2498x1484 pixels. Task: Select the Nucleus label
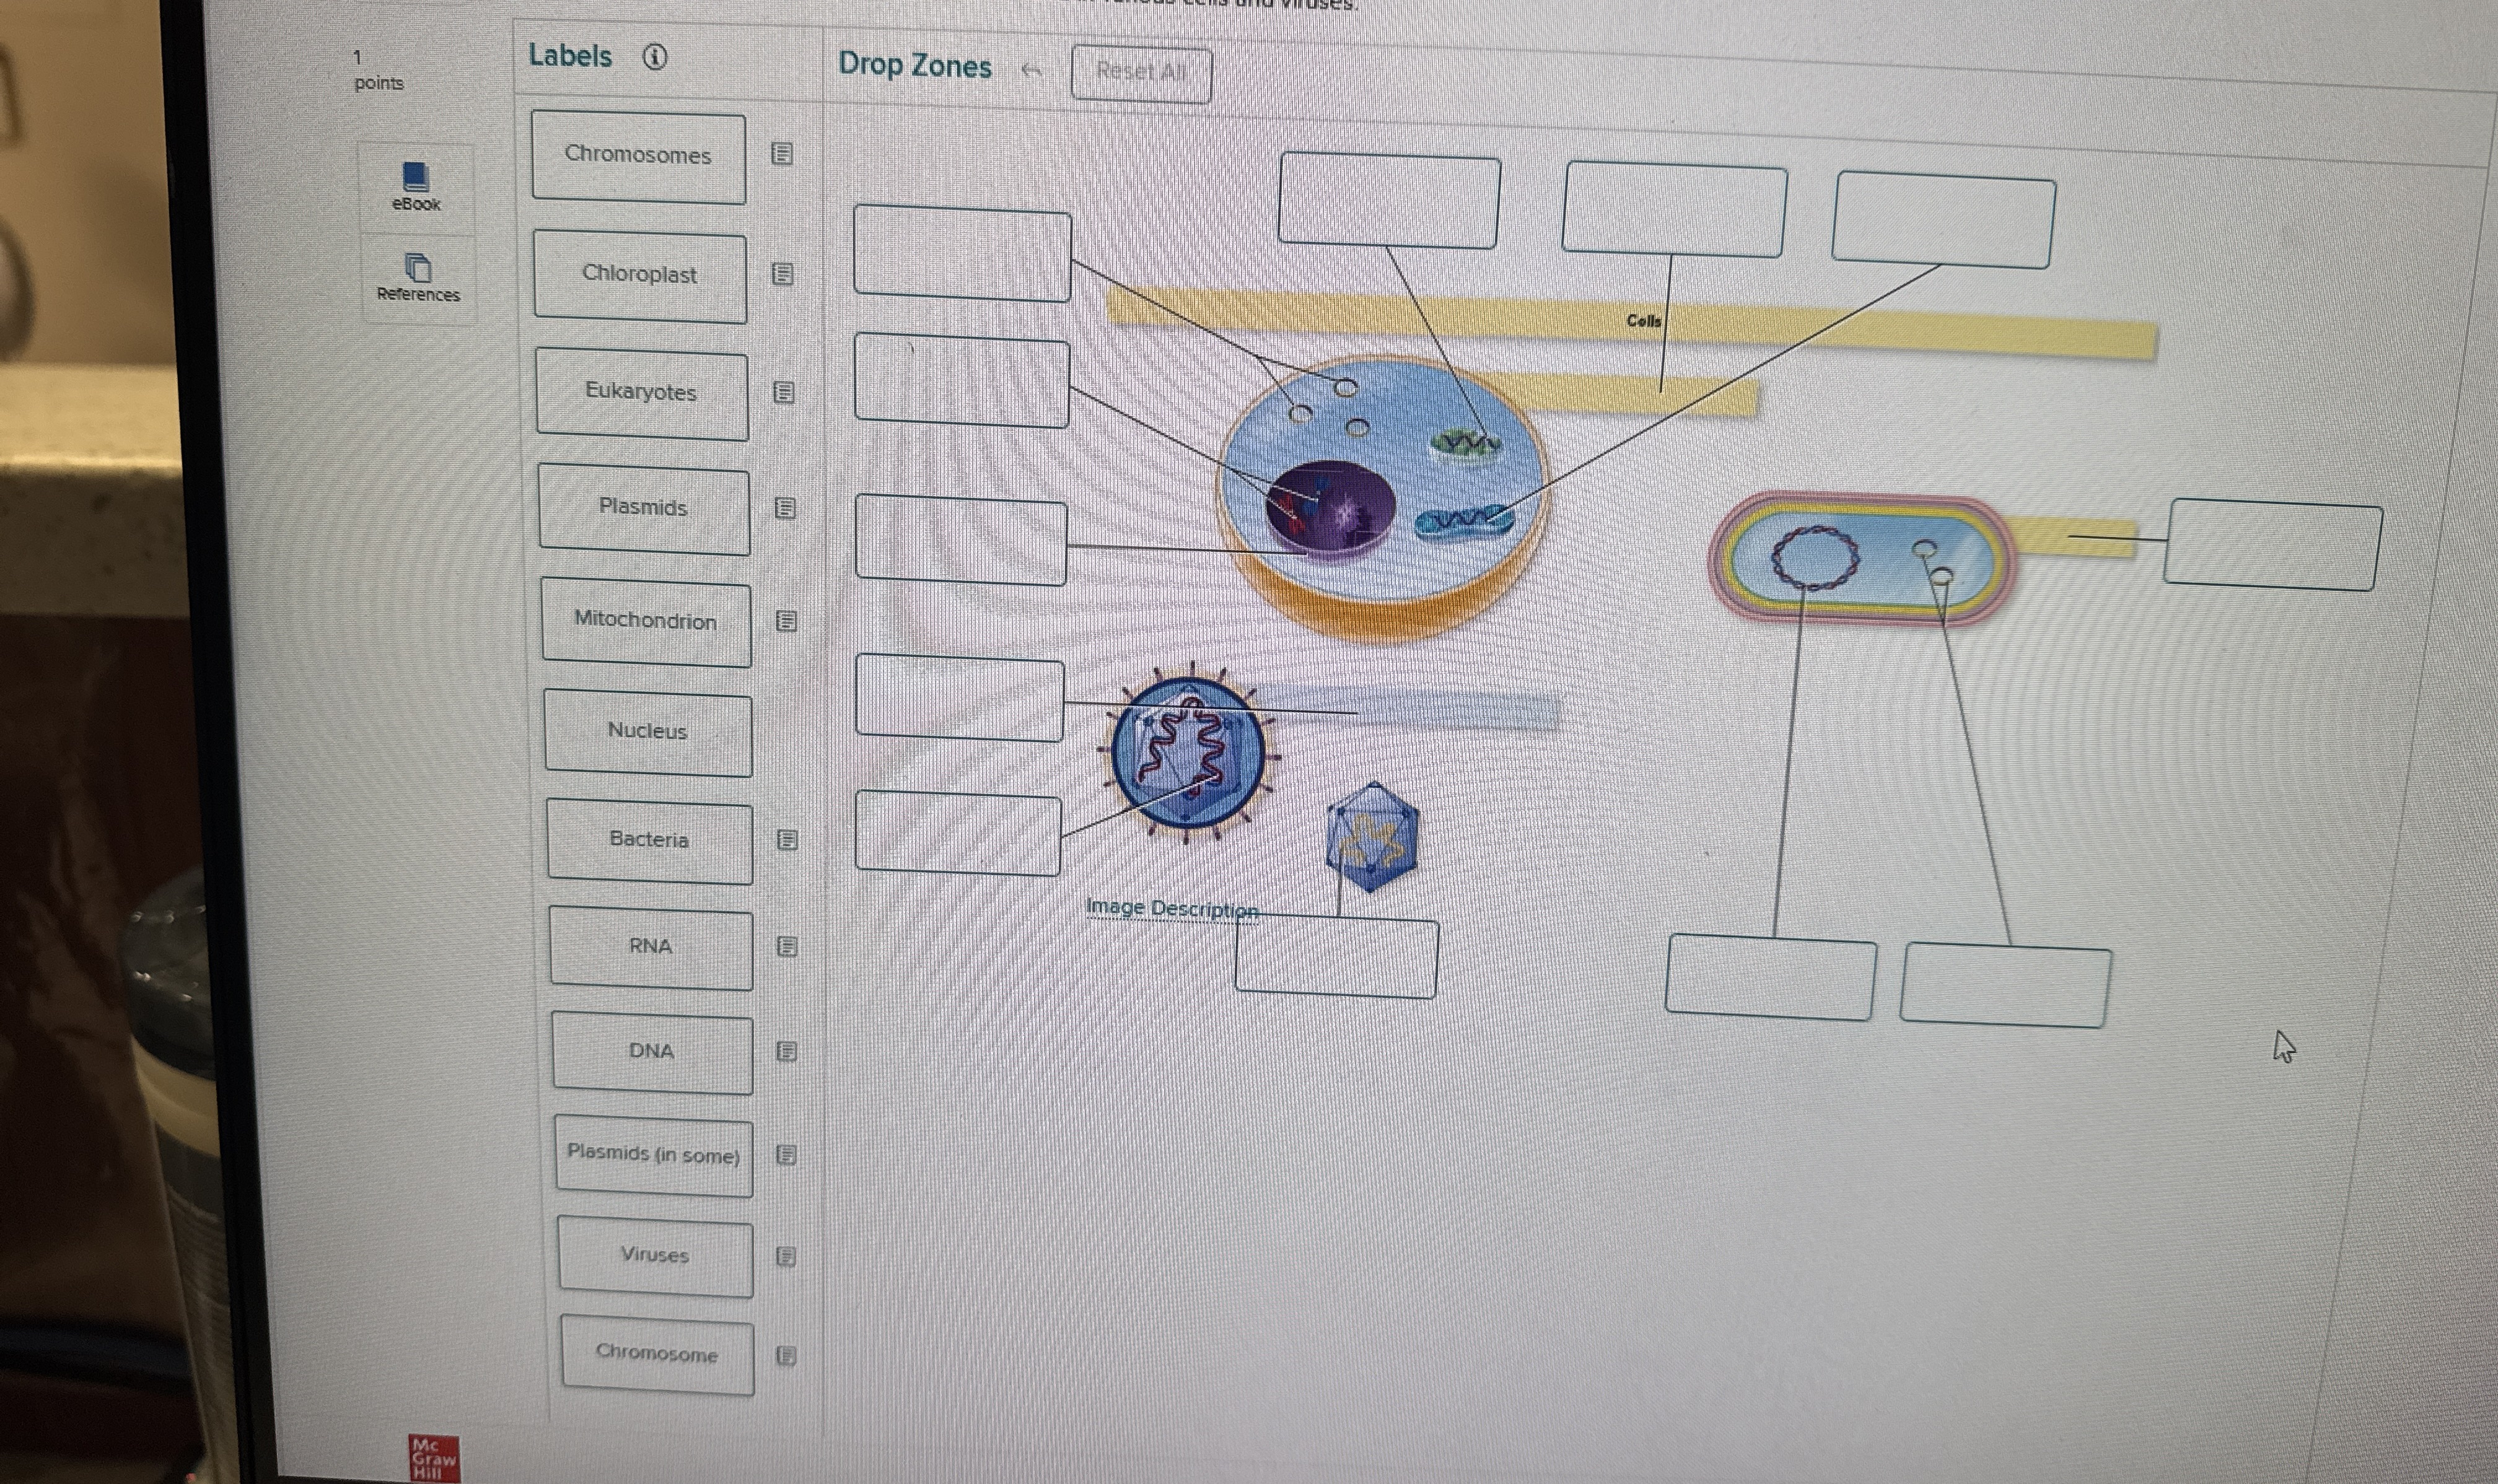click(648, 732)
